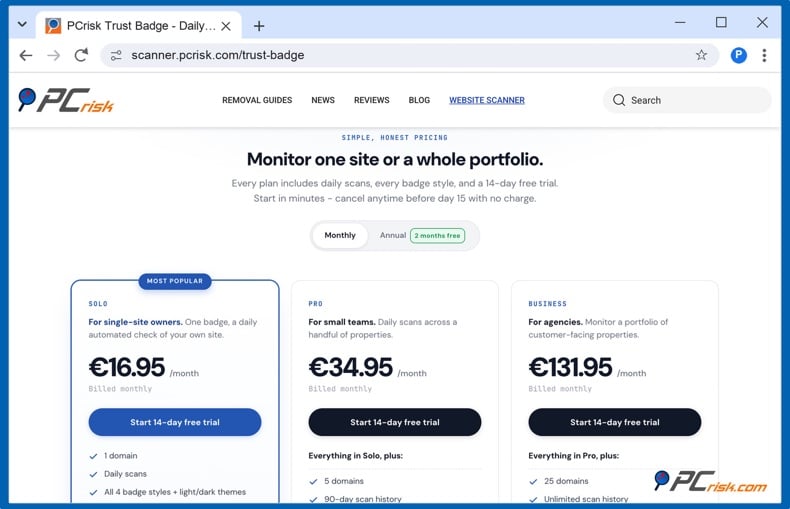Start the Pro plan 14-day free trial
This screenshot has height=509, width=790.
click(x=394, y=422)
